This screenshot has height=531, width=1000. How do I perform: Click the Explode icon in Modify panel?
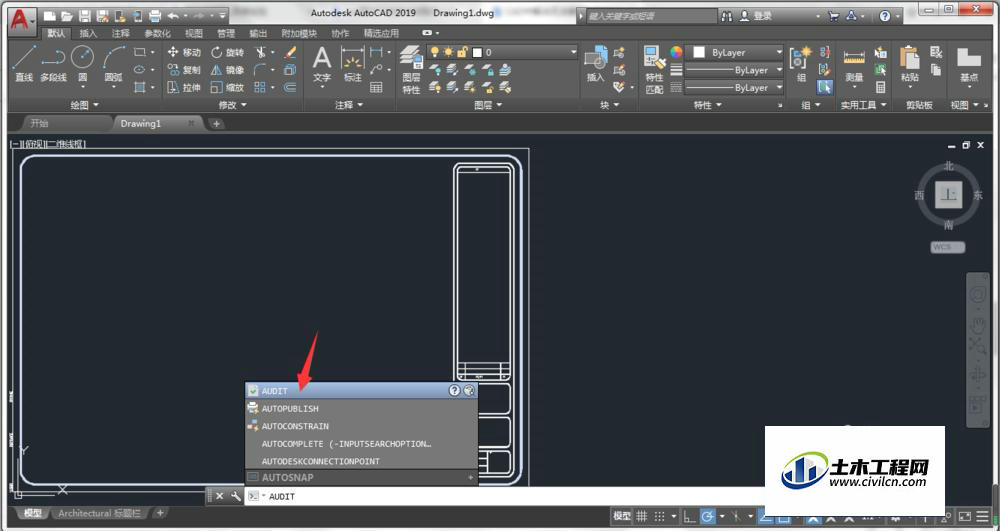tap(290, 69)
